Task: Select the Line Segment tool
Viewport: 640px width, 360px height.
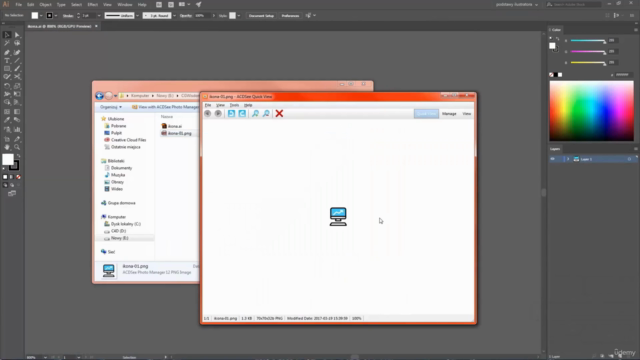Action: [17, 60]
